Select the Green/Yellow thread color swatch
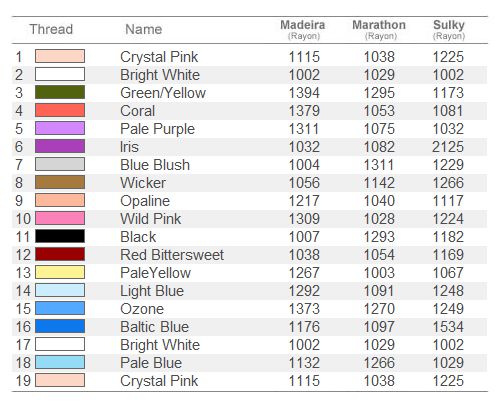500x402 pixels. coord(60,92)
